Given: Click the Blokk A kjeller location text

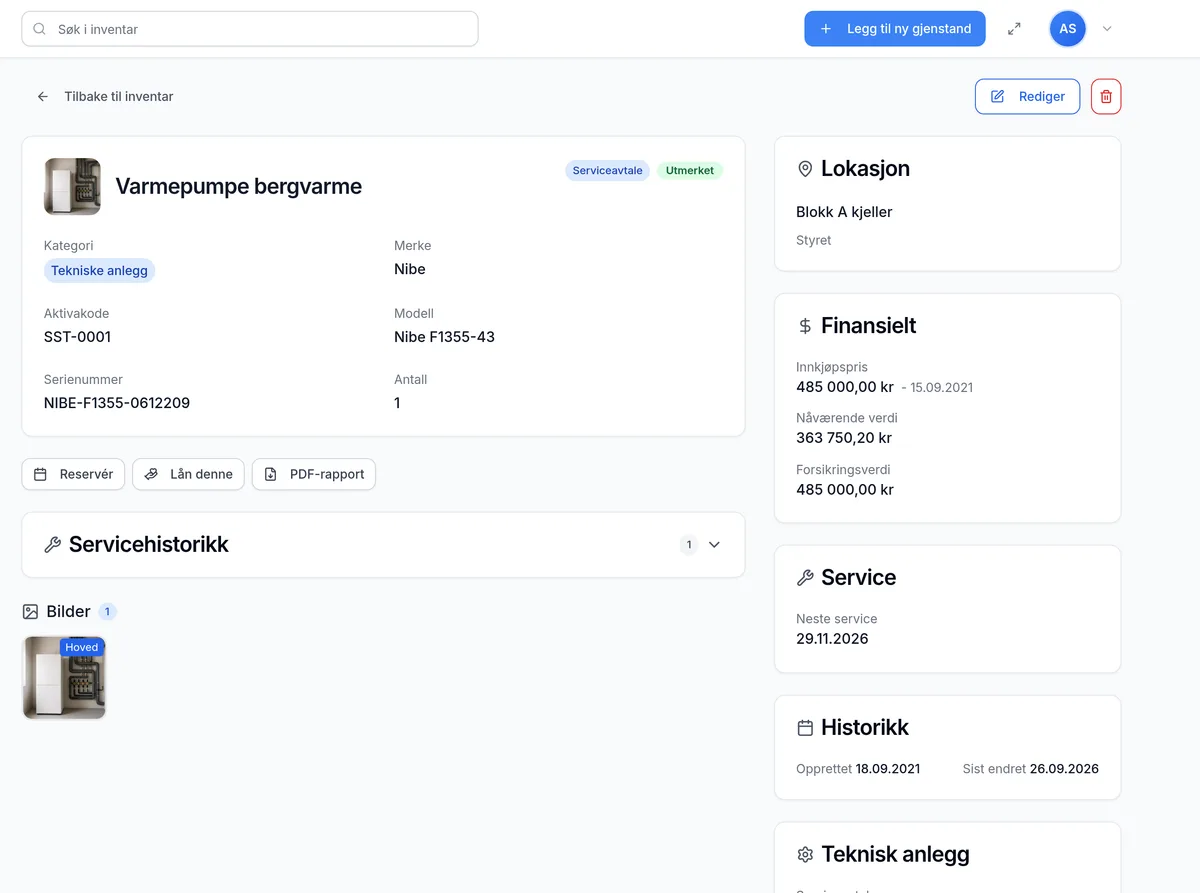Looking at the screenshot, I should [844, 212].
